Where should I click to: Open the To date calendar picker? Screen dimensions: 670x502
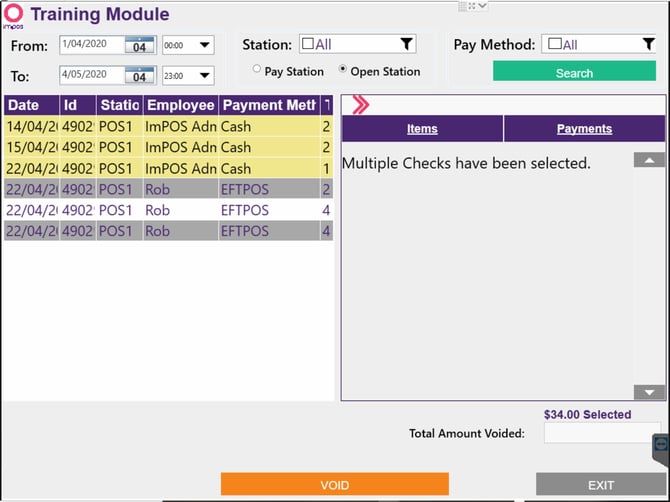[x=139, y=75]
